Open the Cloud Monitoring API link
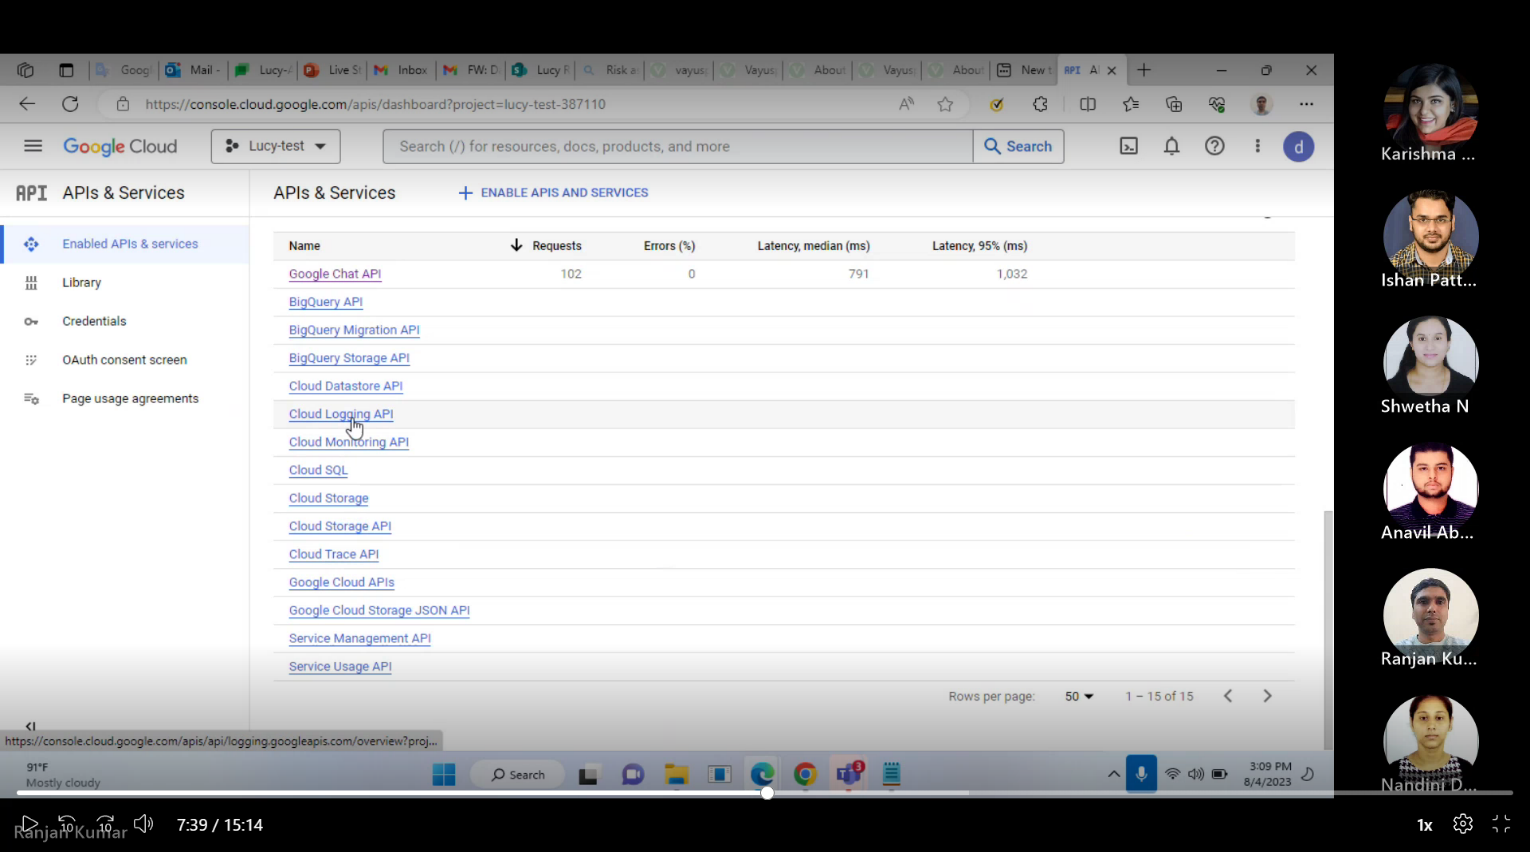Image resolution: width=1530 pixels, height=852 pixels. pyautogui.click(x=349, y=442)
